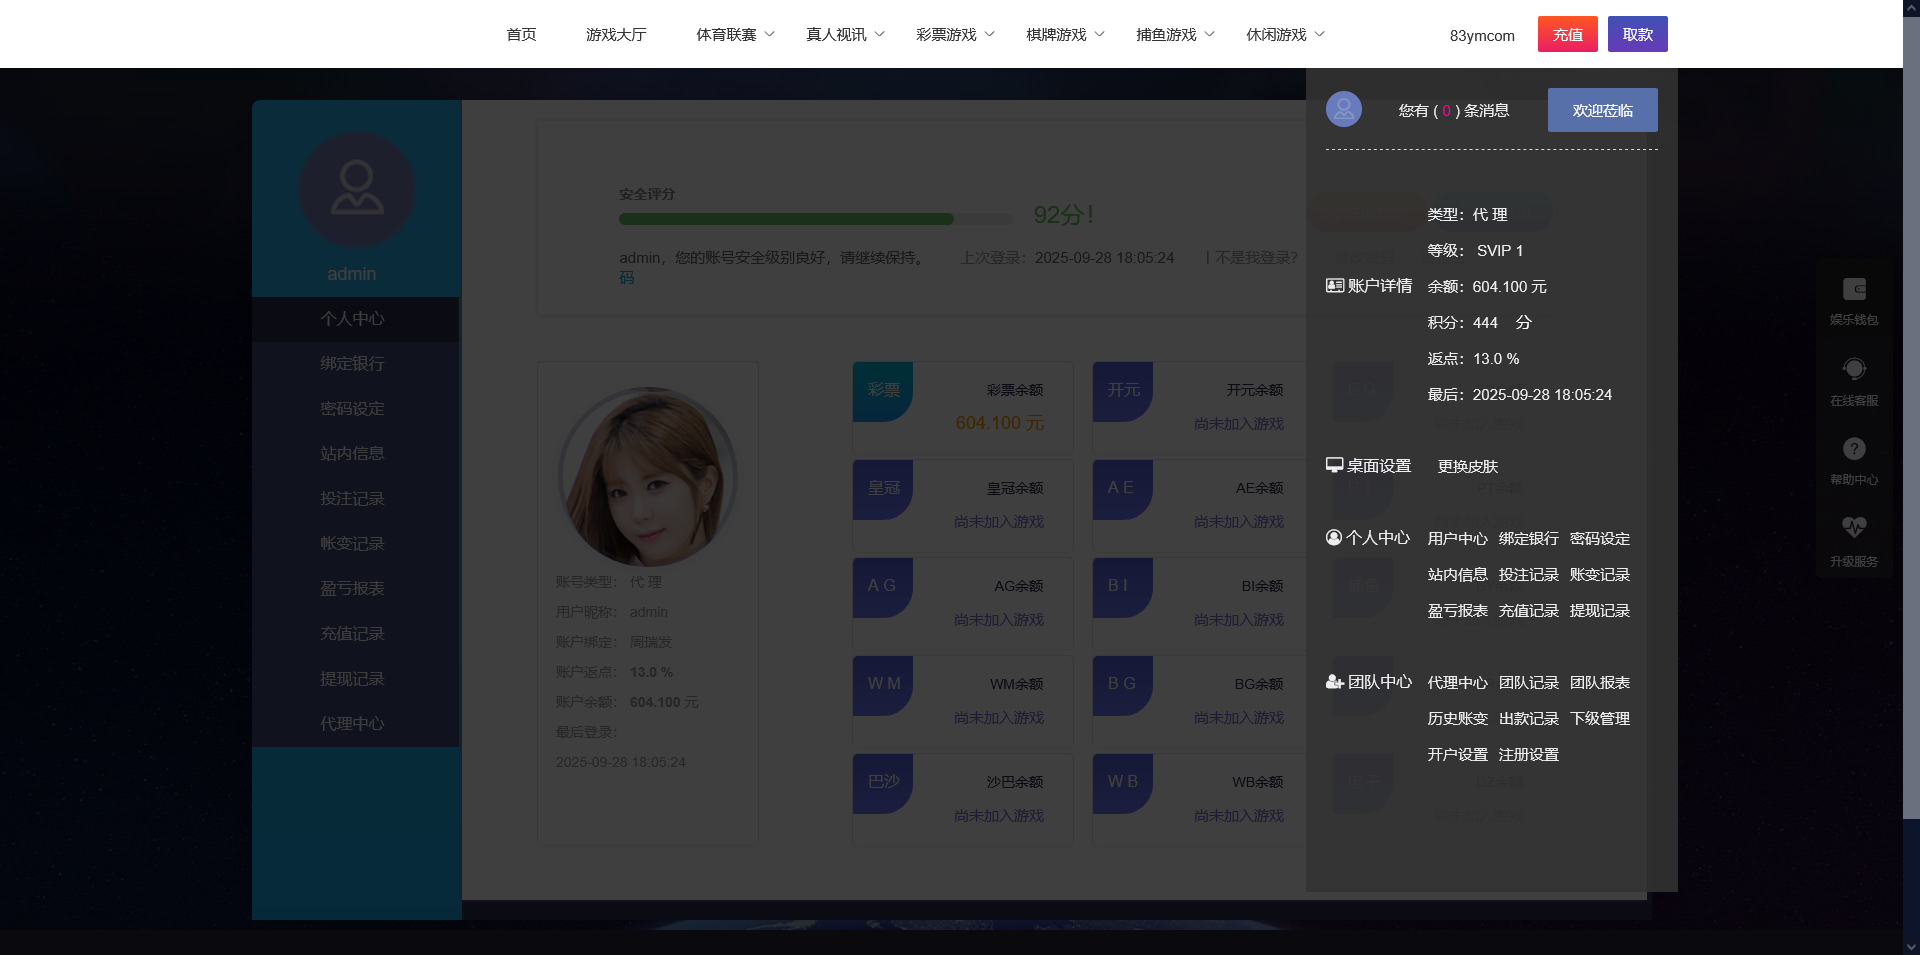Click the 帮助中心 question mark icon
Screen dimensions: 1920x955
(x=1854, y=449)
